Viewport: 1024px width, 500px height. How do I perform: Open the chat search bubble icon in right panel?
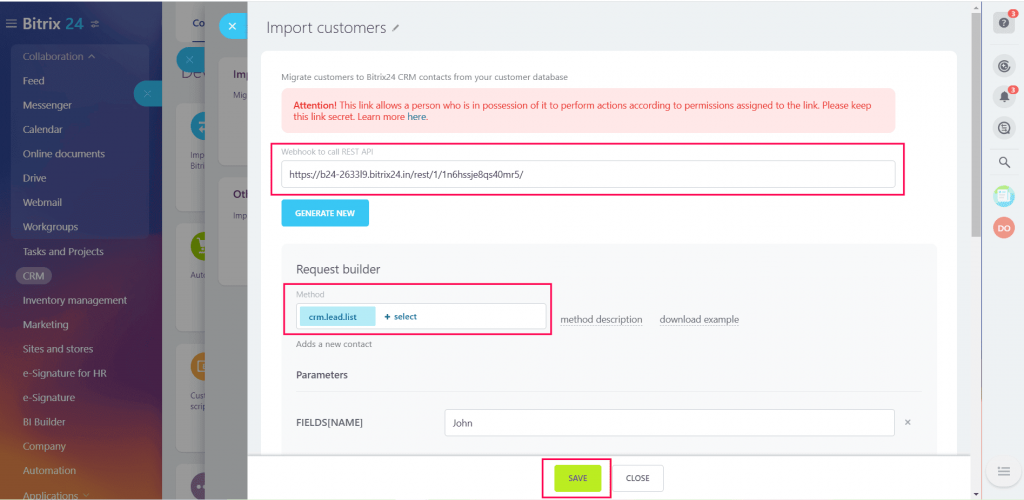pyautogui.click(x=1004, y=128)
